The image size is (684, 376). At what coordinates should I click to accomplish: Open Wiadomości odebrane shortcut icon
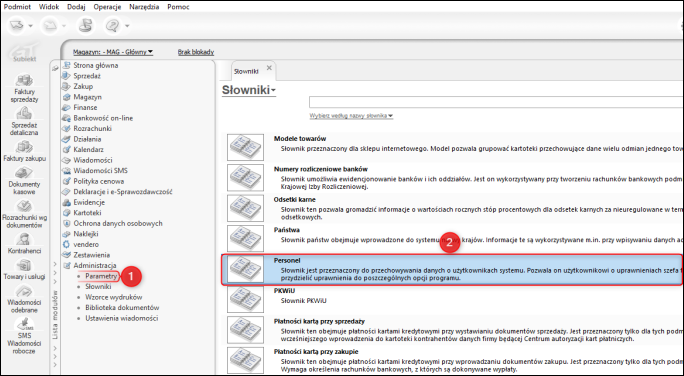coord(24,291)
